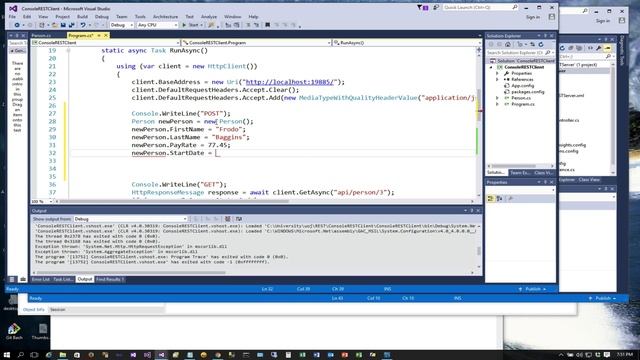Open the Debug menu
Image resolution: width=640 pixels, height=360 pixels.
(x=102, y=17)
